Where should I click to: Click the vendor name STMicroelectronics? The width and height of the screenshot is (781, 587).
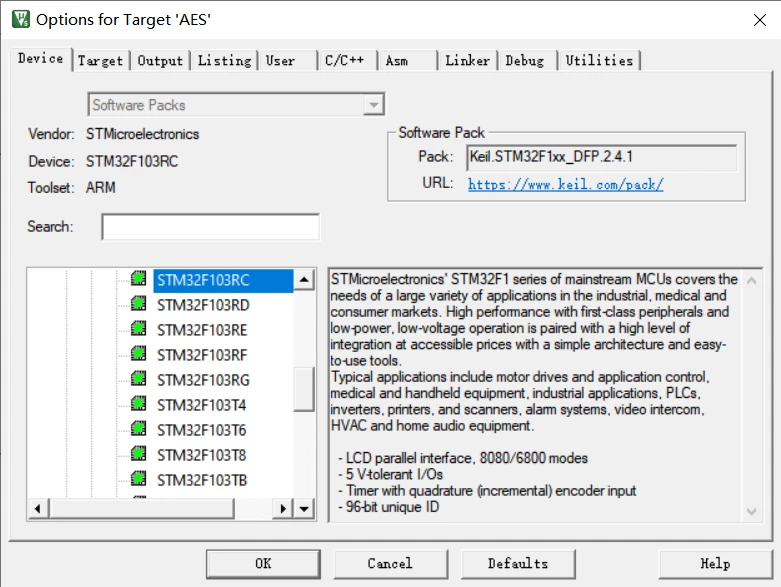pos(142,134)
